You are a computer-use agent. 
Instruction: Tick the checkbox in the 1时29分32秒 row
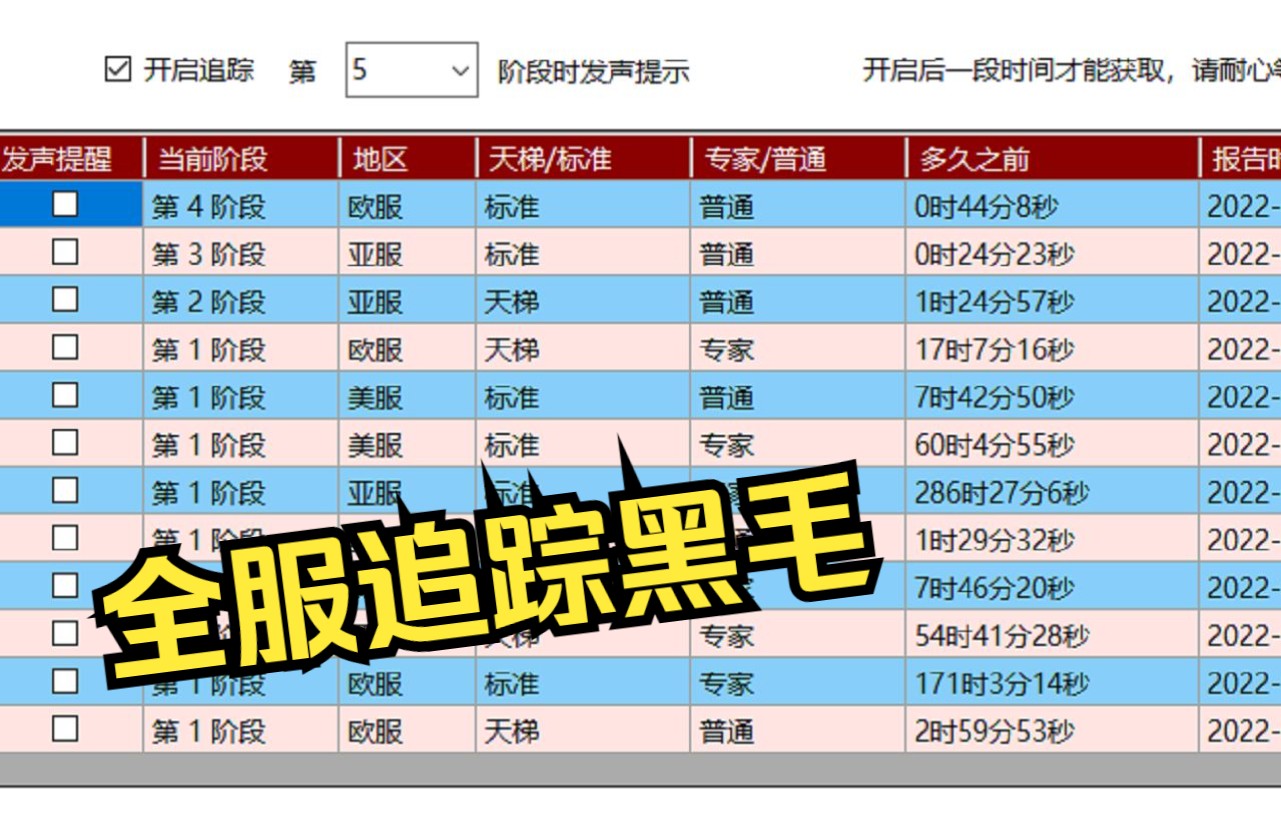click(x=65, y=538)
